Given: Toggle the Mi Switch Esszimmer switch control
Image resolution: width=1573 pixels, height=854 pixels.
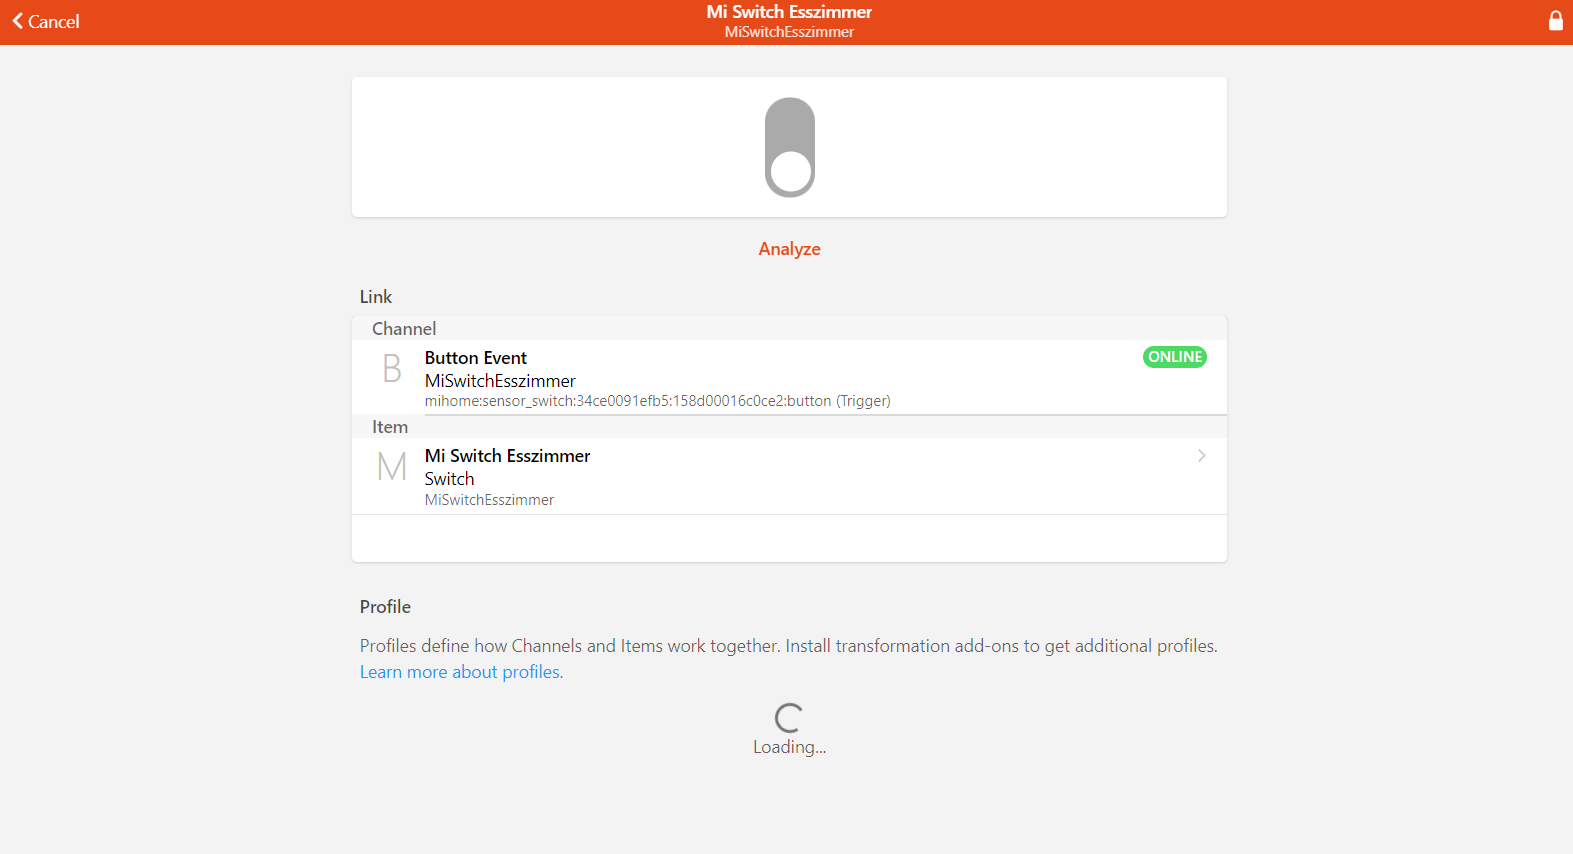Looking at the screenshot, I should [790, 147].
